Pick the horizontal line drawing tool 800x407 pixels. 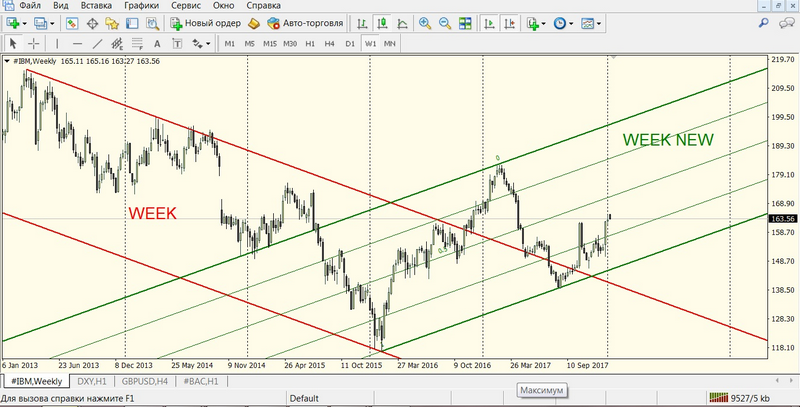79,43
